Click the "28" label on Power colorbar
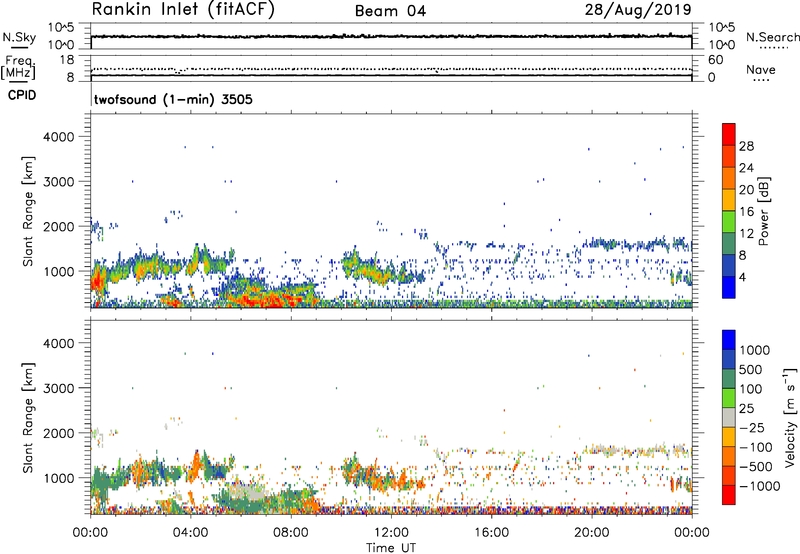The height and width of the screenshot is (554, 800). click(x=746, y=146)
